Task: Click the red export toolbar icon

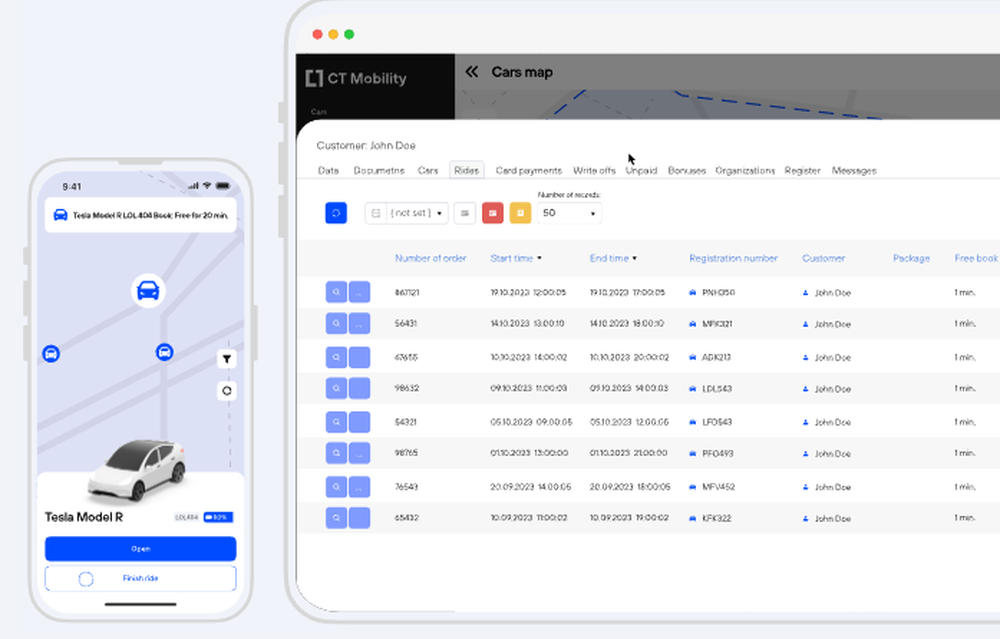Action: [492, 213]
